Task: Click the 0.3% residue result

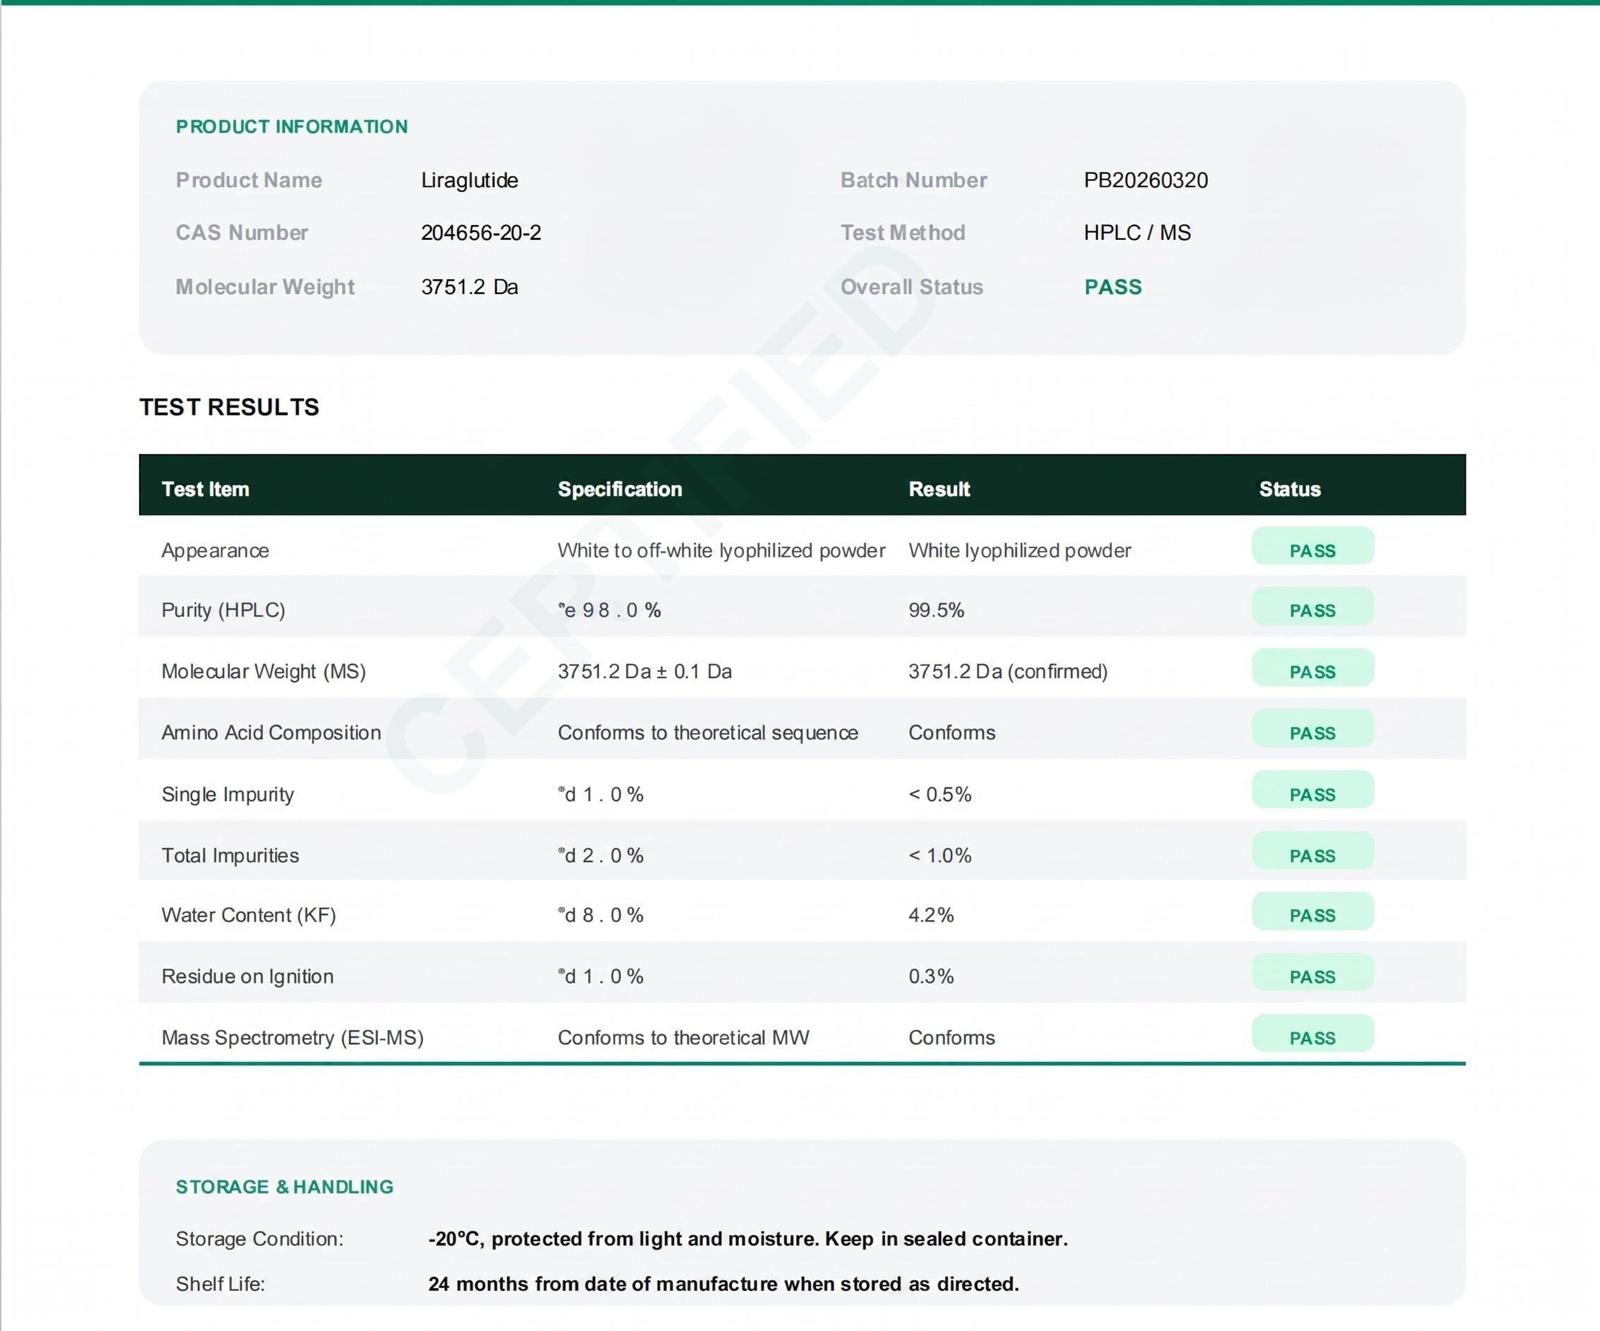Action: click(x=931, y=976)
